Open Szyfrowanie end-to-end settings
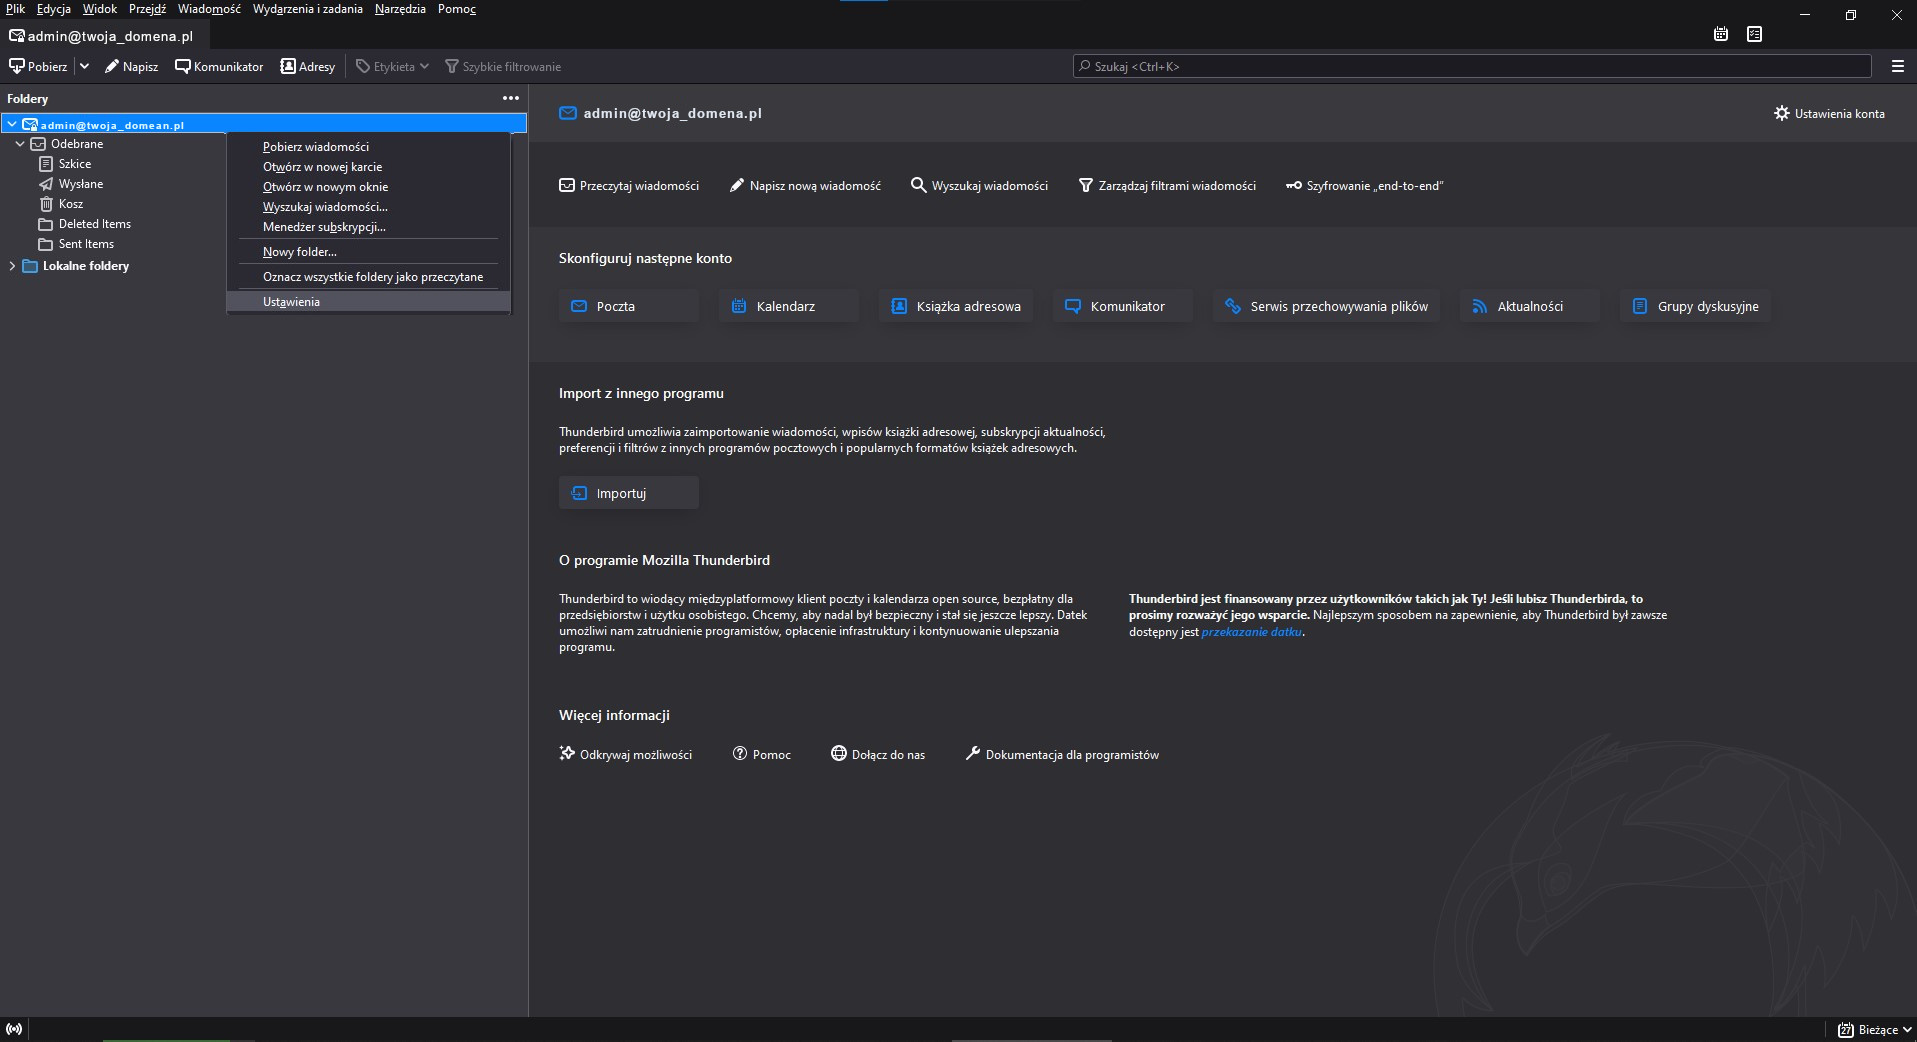Image resolution: width=1917 pixels, height=1042 pixels. (1365, 186)
